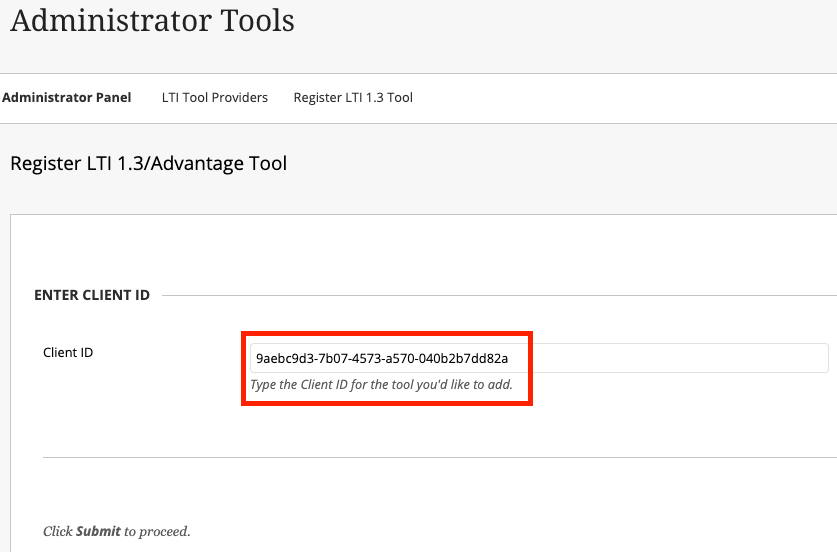Open the LTI Tool Providers breadcrumb link
The image size is (837, 552).
point(214,98)
